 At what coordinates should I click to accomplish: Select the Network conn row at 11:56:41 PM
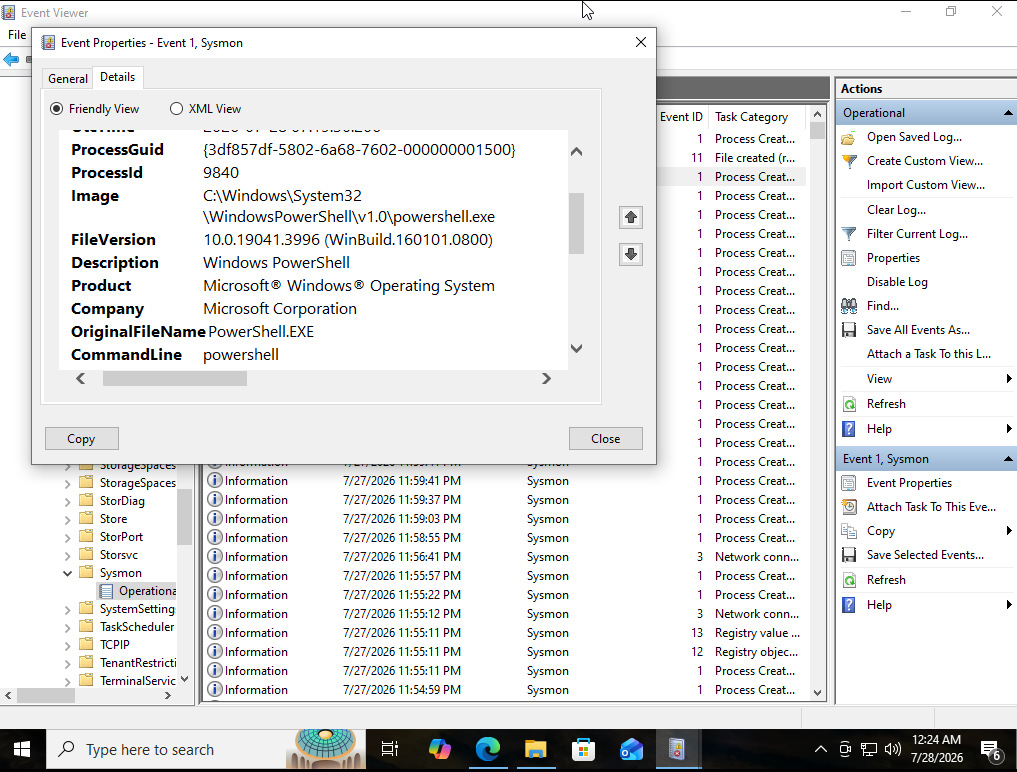pyautogui.click(x=506, y=557)
